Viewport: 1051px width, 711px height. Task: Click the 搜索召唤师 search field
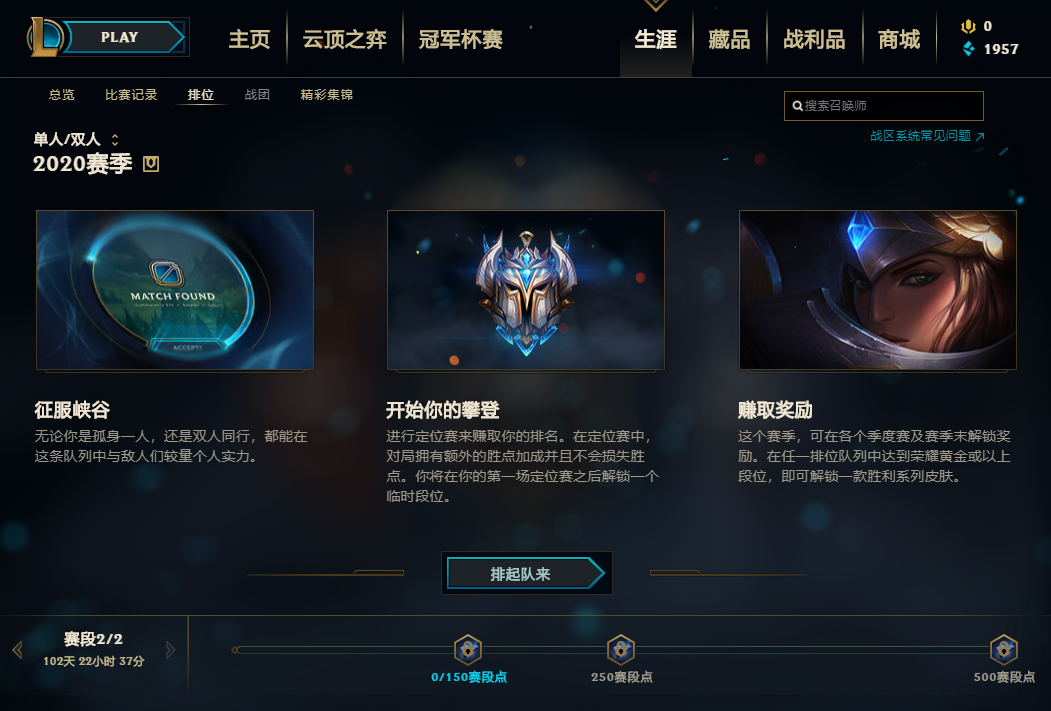pos(883,106)
